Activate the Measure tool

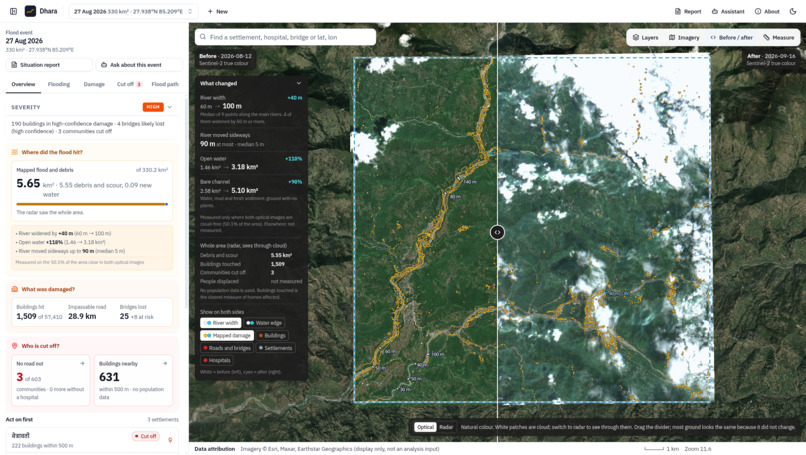(x=779, y=38)
